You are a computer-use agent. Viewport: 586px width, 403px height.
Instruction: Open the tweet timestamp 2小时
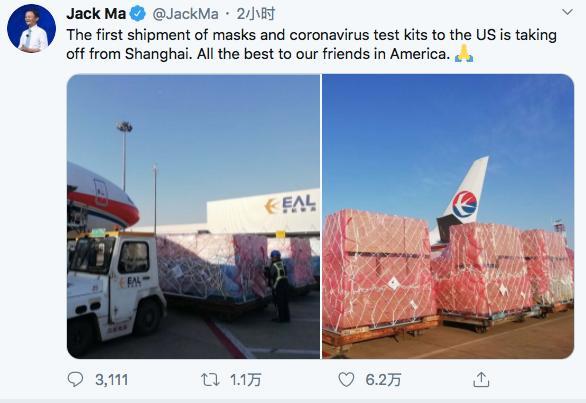(x=256, y=14)
